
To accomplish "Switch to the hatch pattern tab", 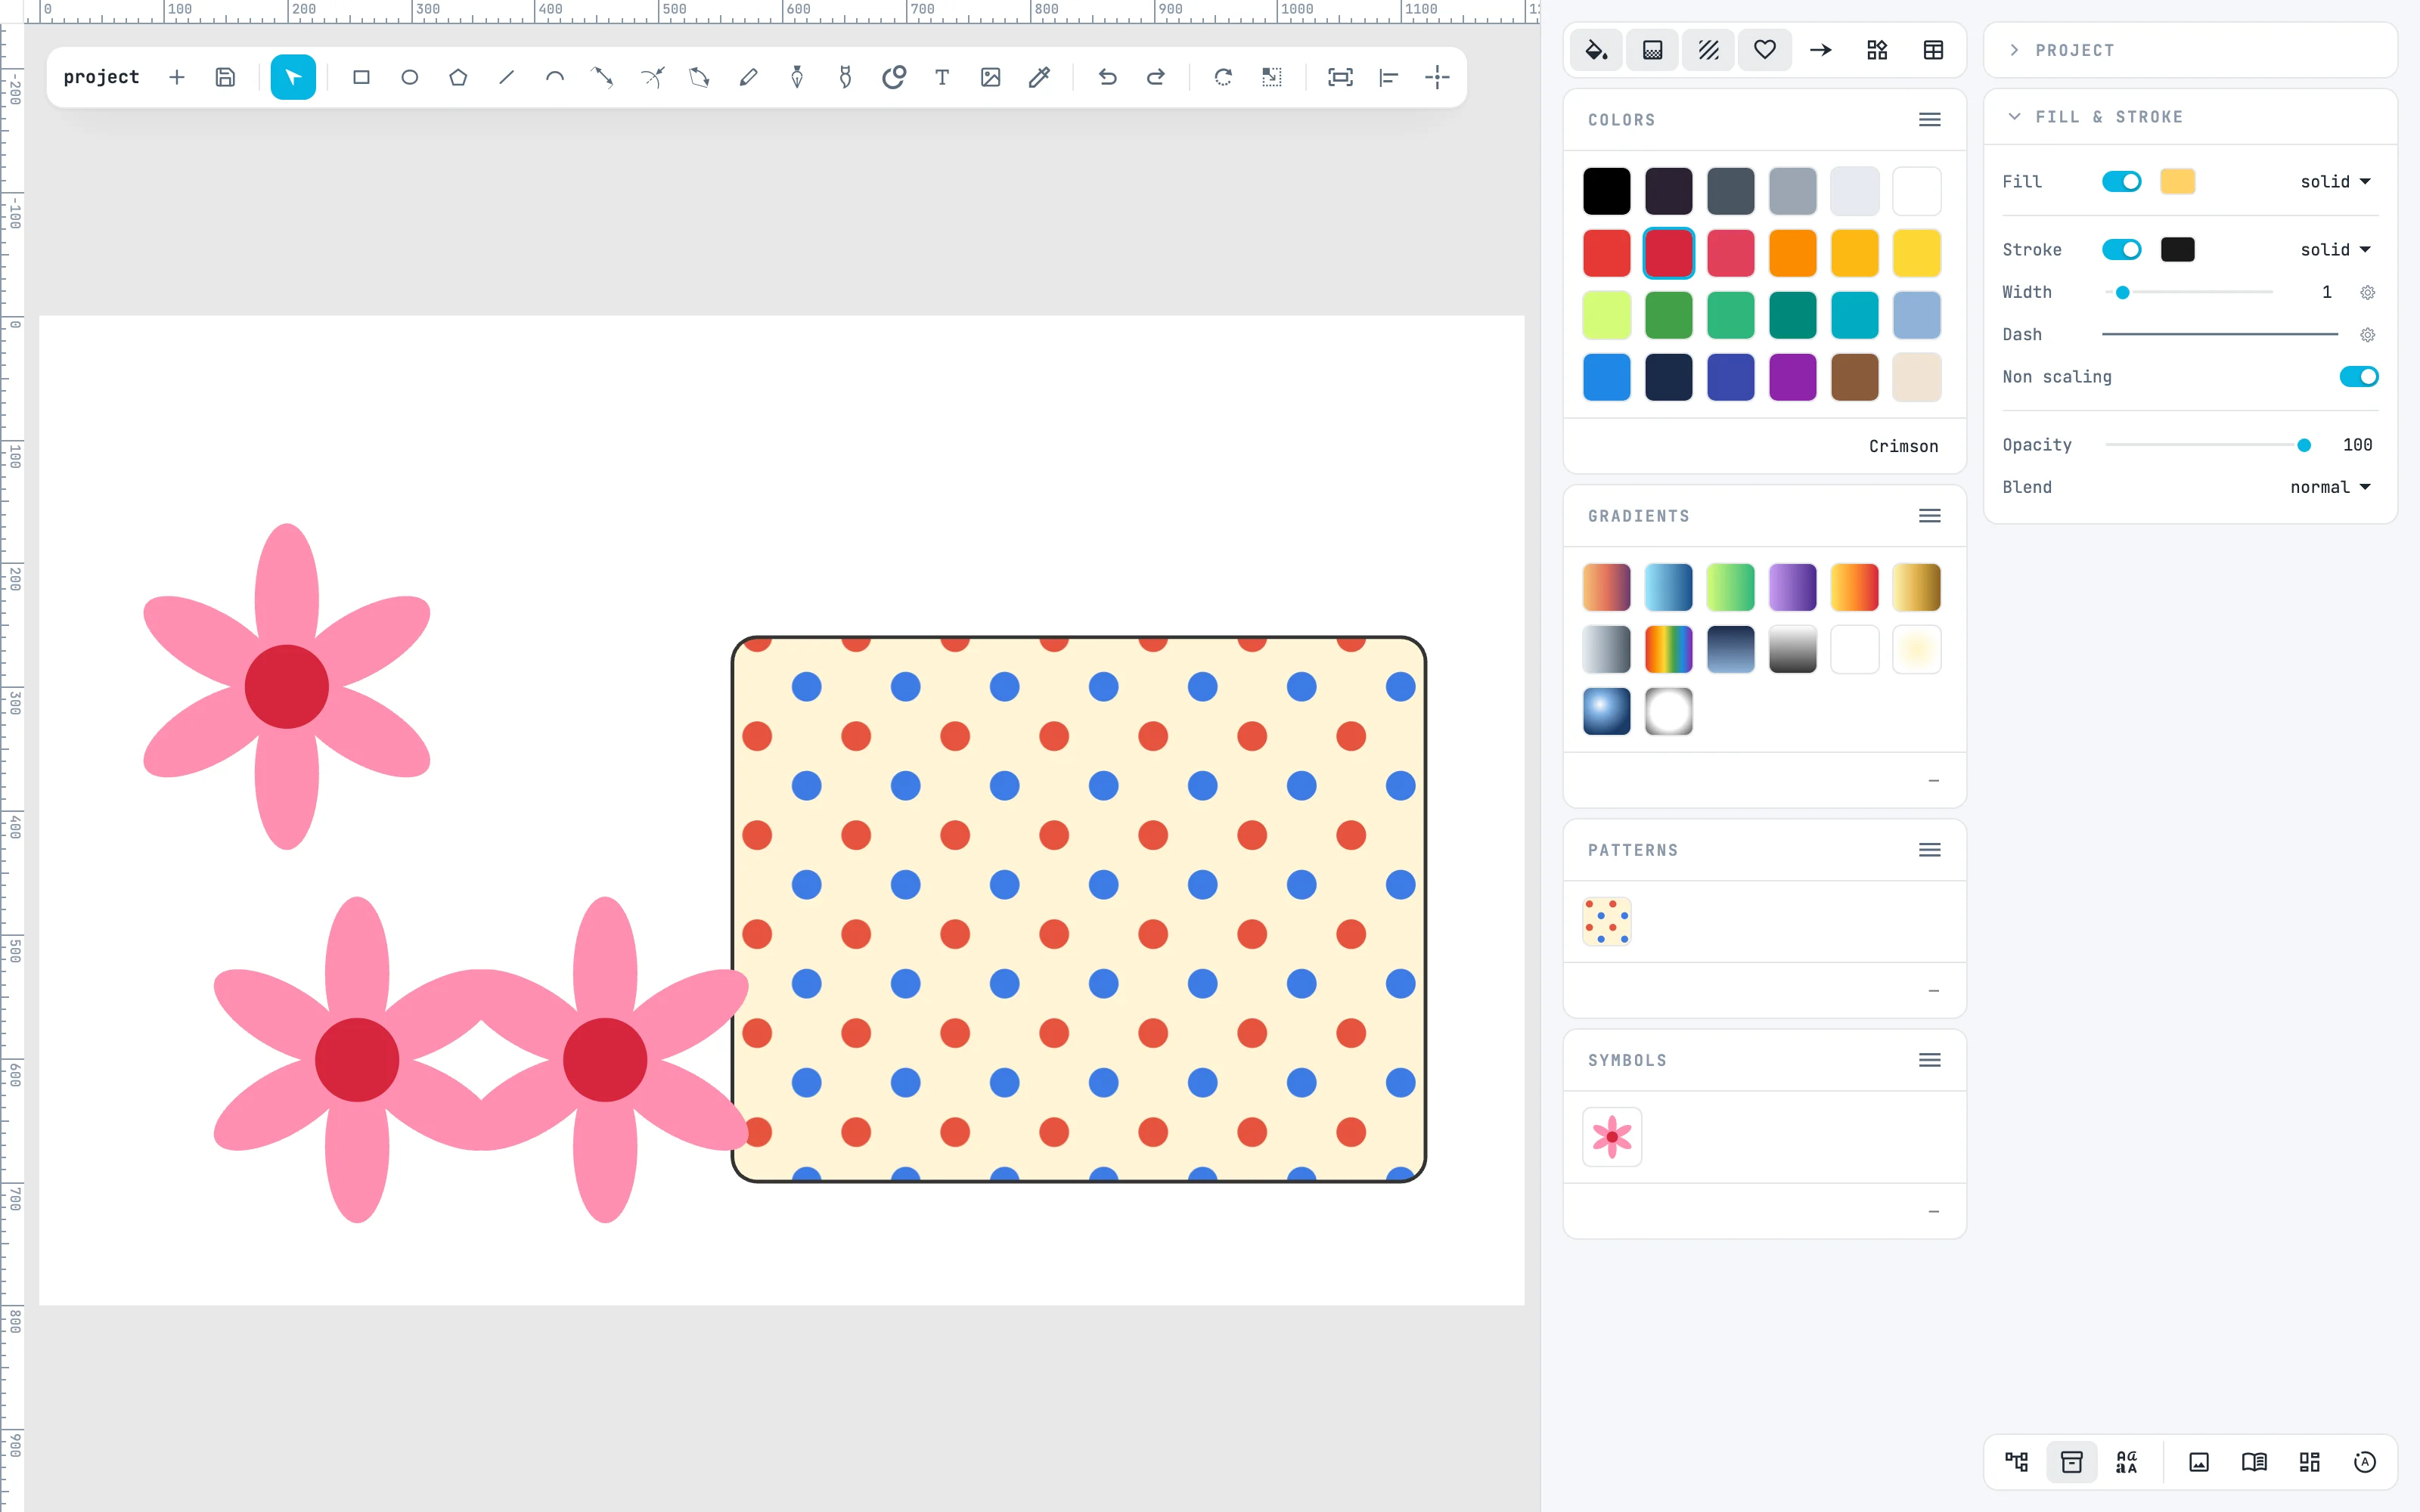I will 1709,50.
